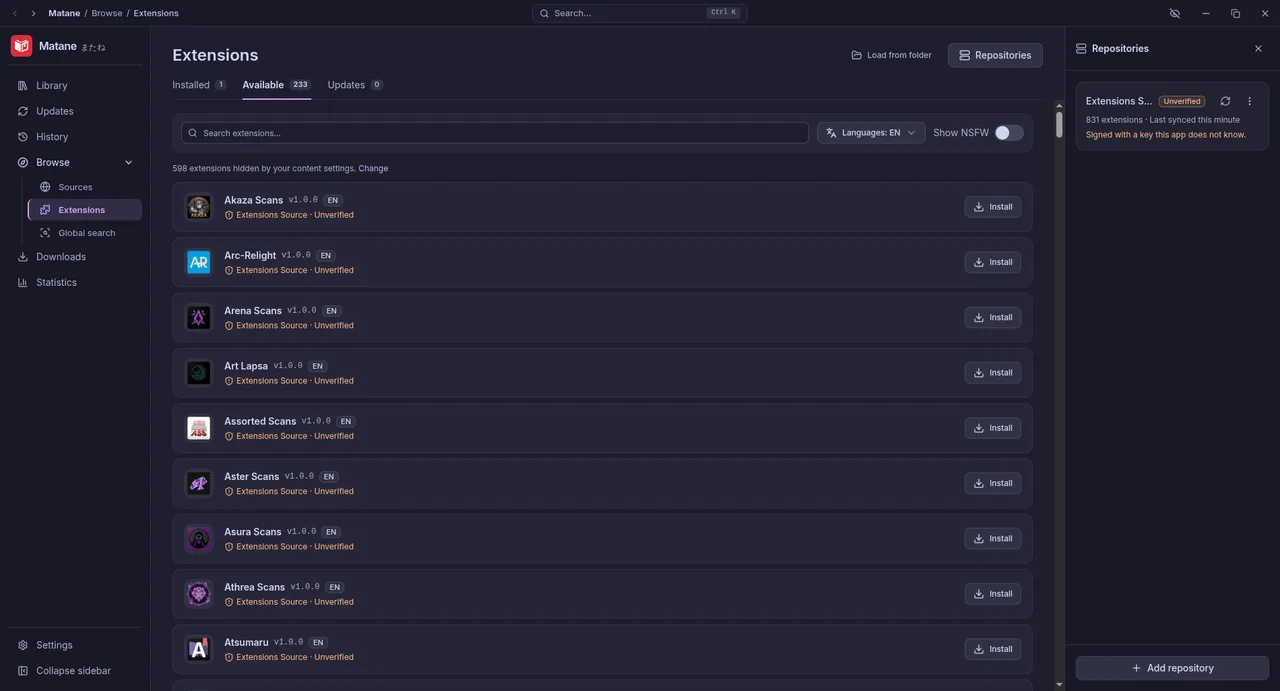Click the Art Lapsa EN language badge

tap(317, 366)
